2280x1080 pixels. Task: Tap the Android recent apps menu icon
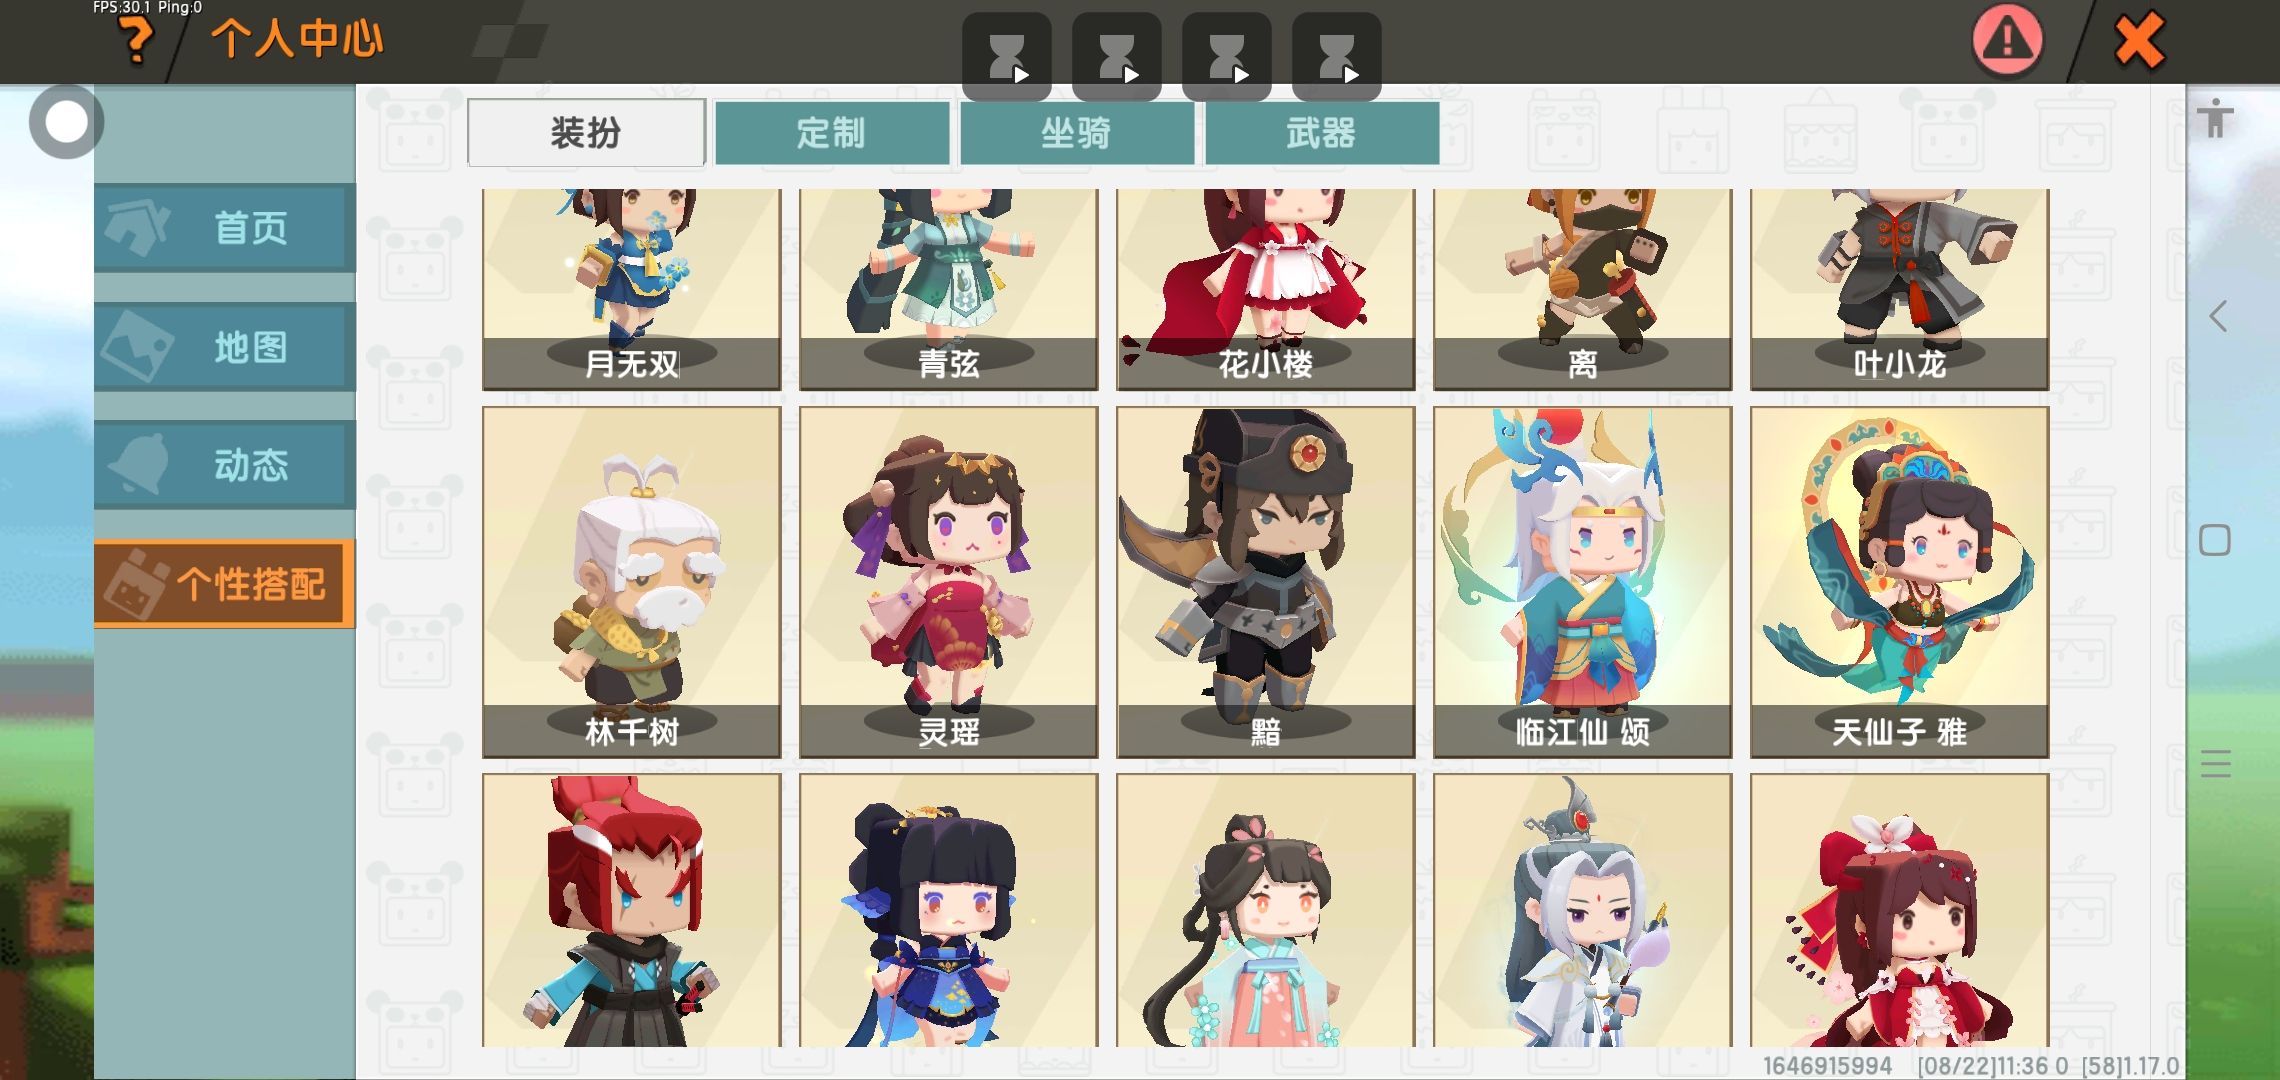[2215, 764]
